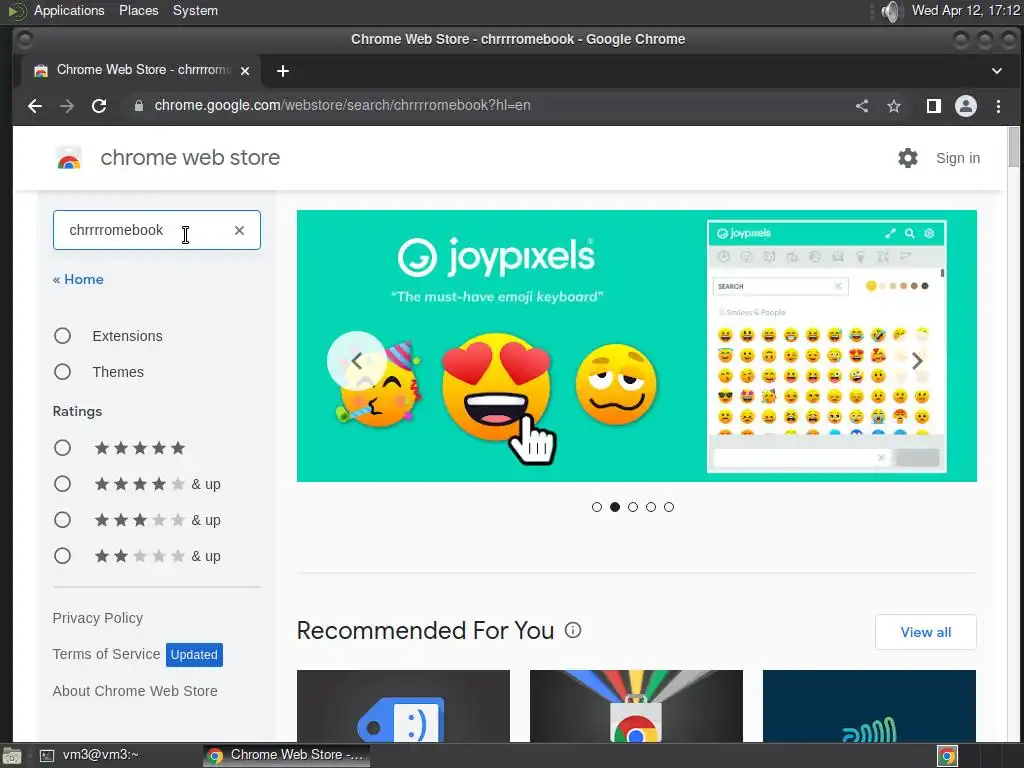The height and width of the screenshot is (768, 1024).
Task: Click the Updated badge
Action: coord(194,654)
